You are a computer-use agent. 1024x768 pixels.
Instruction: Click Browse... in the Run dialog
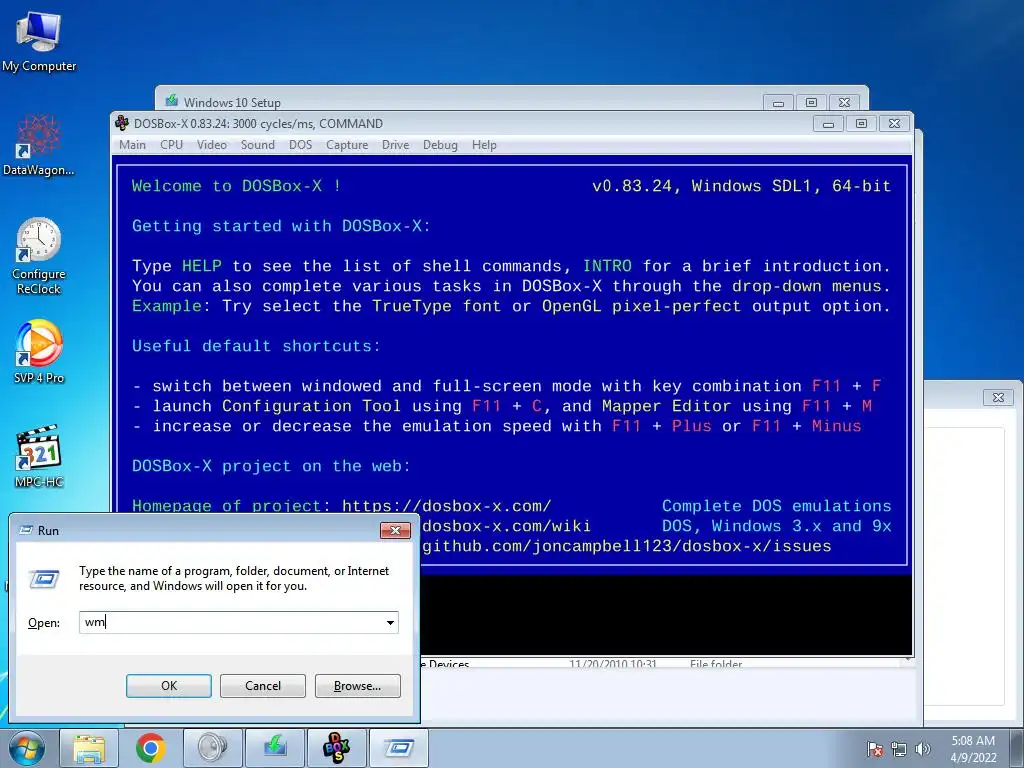pos(357,686)
